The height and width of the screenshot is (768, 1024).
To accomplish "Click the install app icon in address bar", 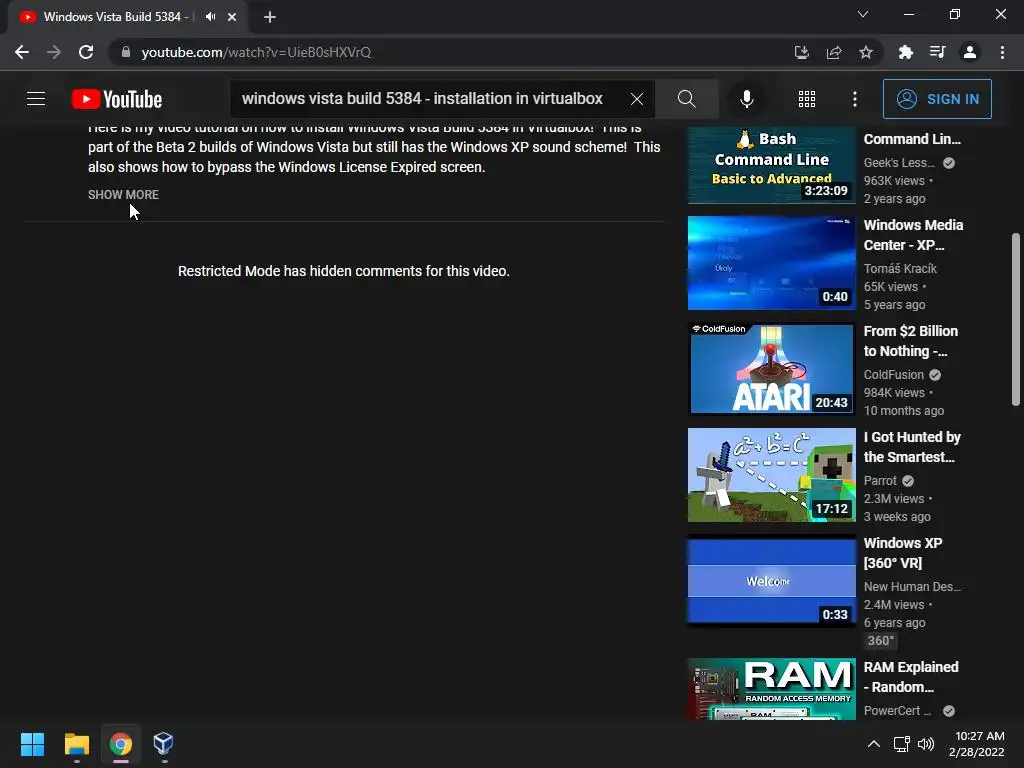I will click(x=801, y=52).
